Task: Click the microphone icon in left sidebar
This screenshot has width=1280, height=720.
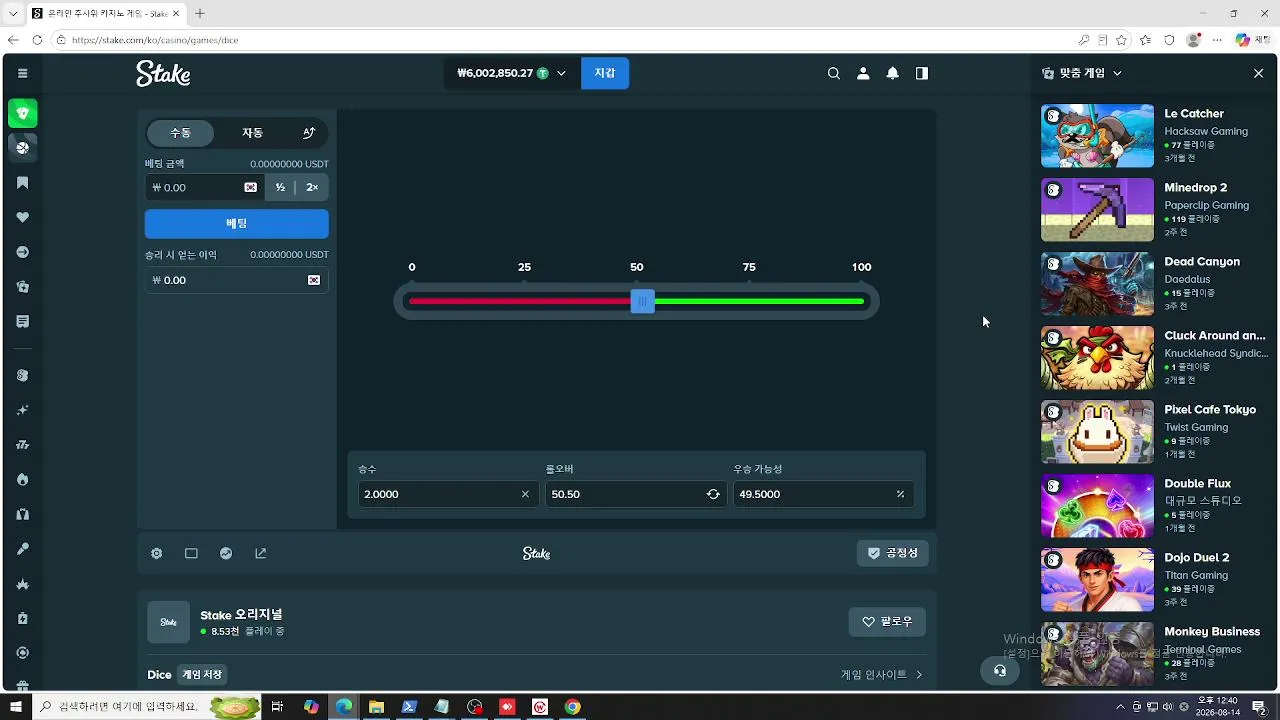Action: (22, 549)
